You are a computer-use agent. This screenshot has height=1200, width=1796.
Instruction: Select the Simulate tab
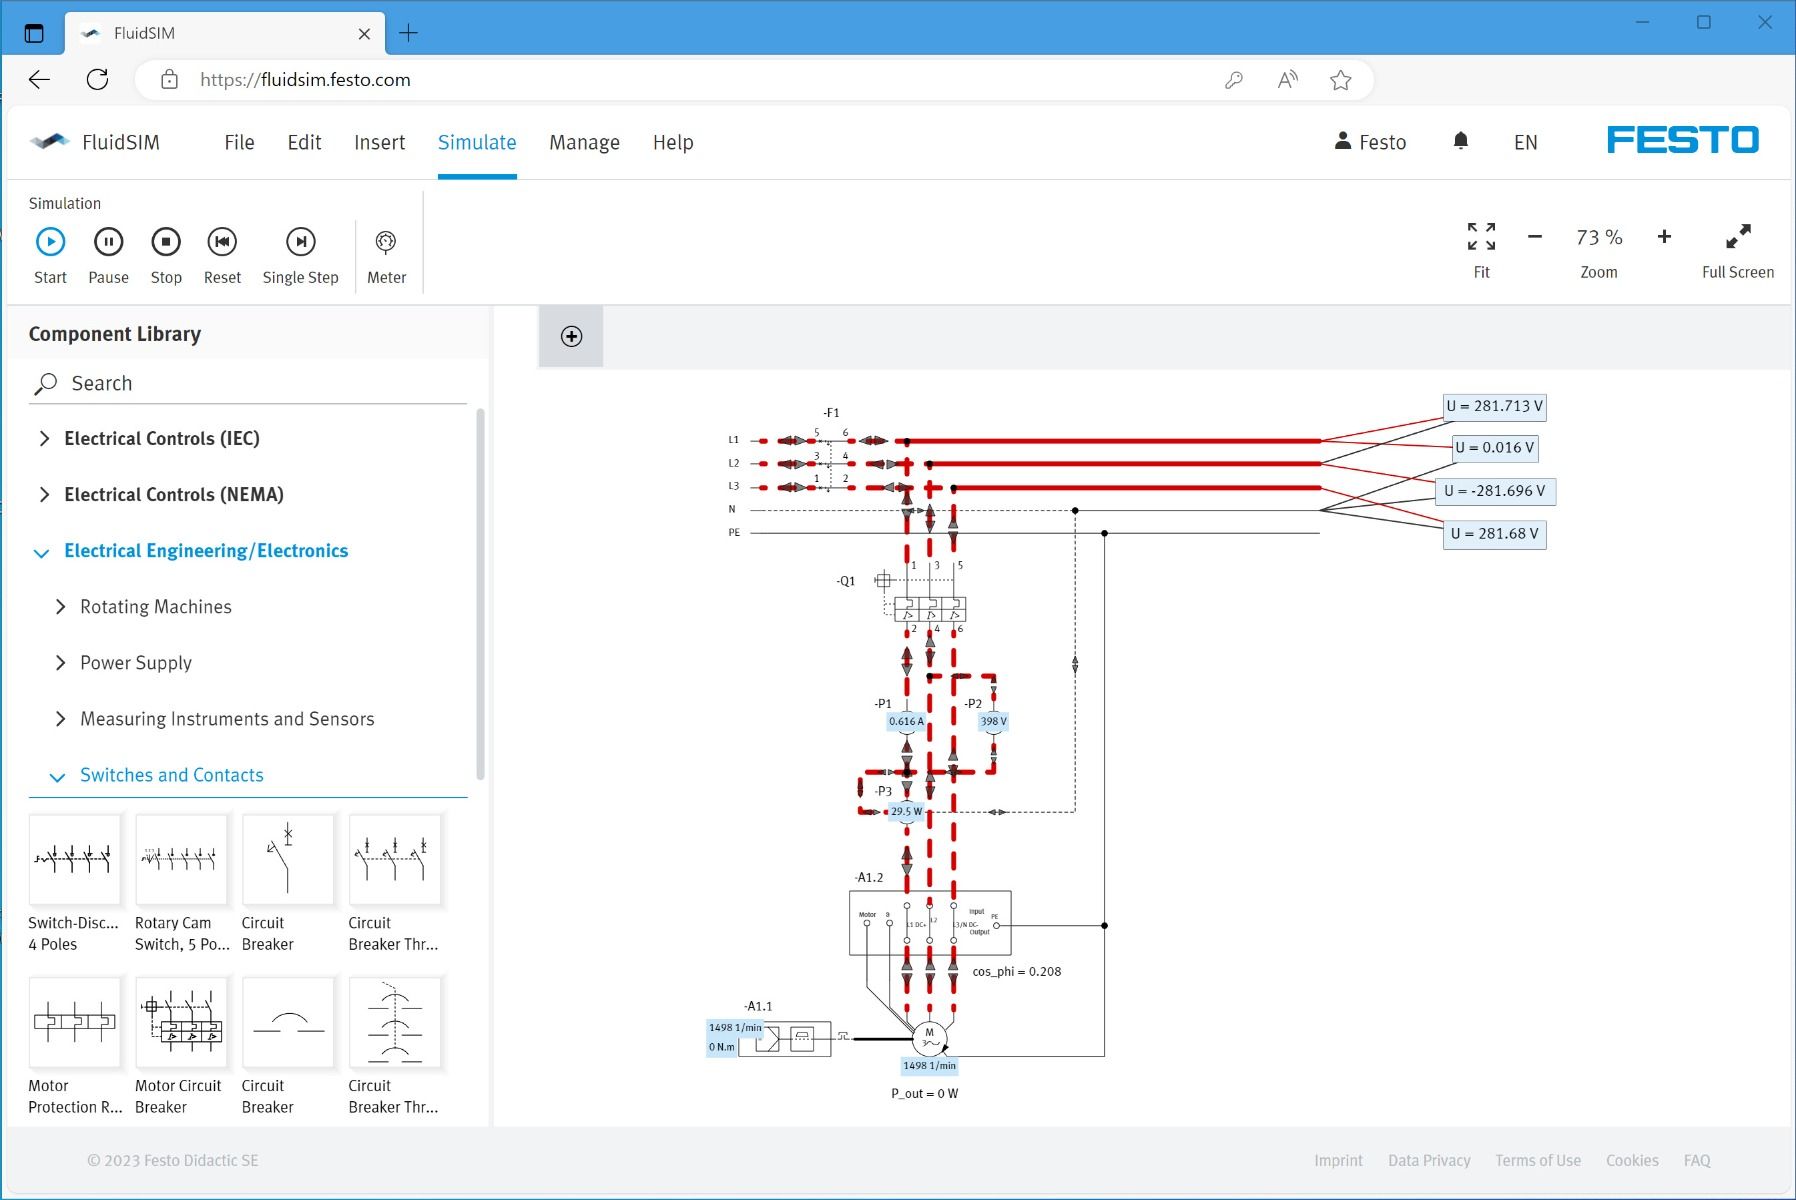477,142
